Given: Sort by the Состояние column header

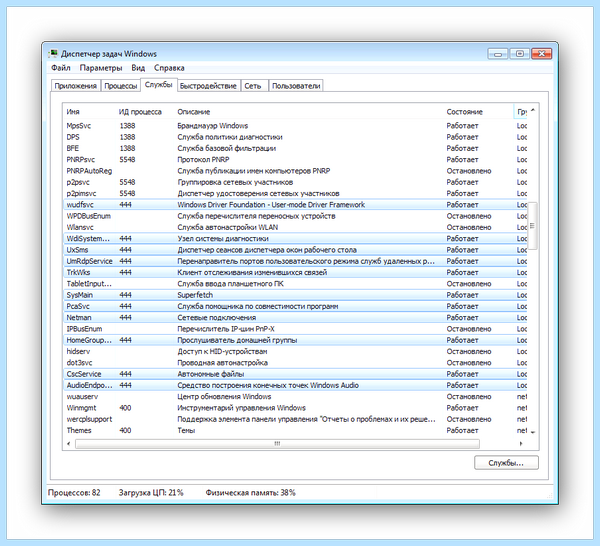Looking at the screenshot, I should 478,112.
